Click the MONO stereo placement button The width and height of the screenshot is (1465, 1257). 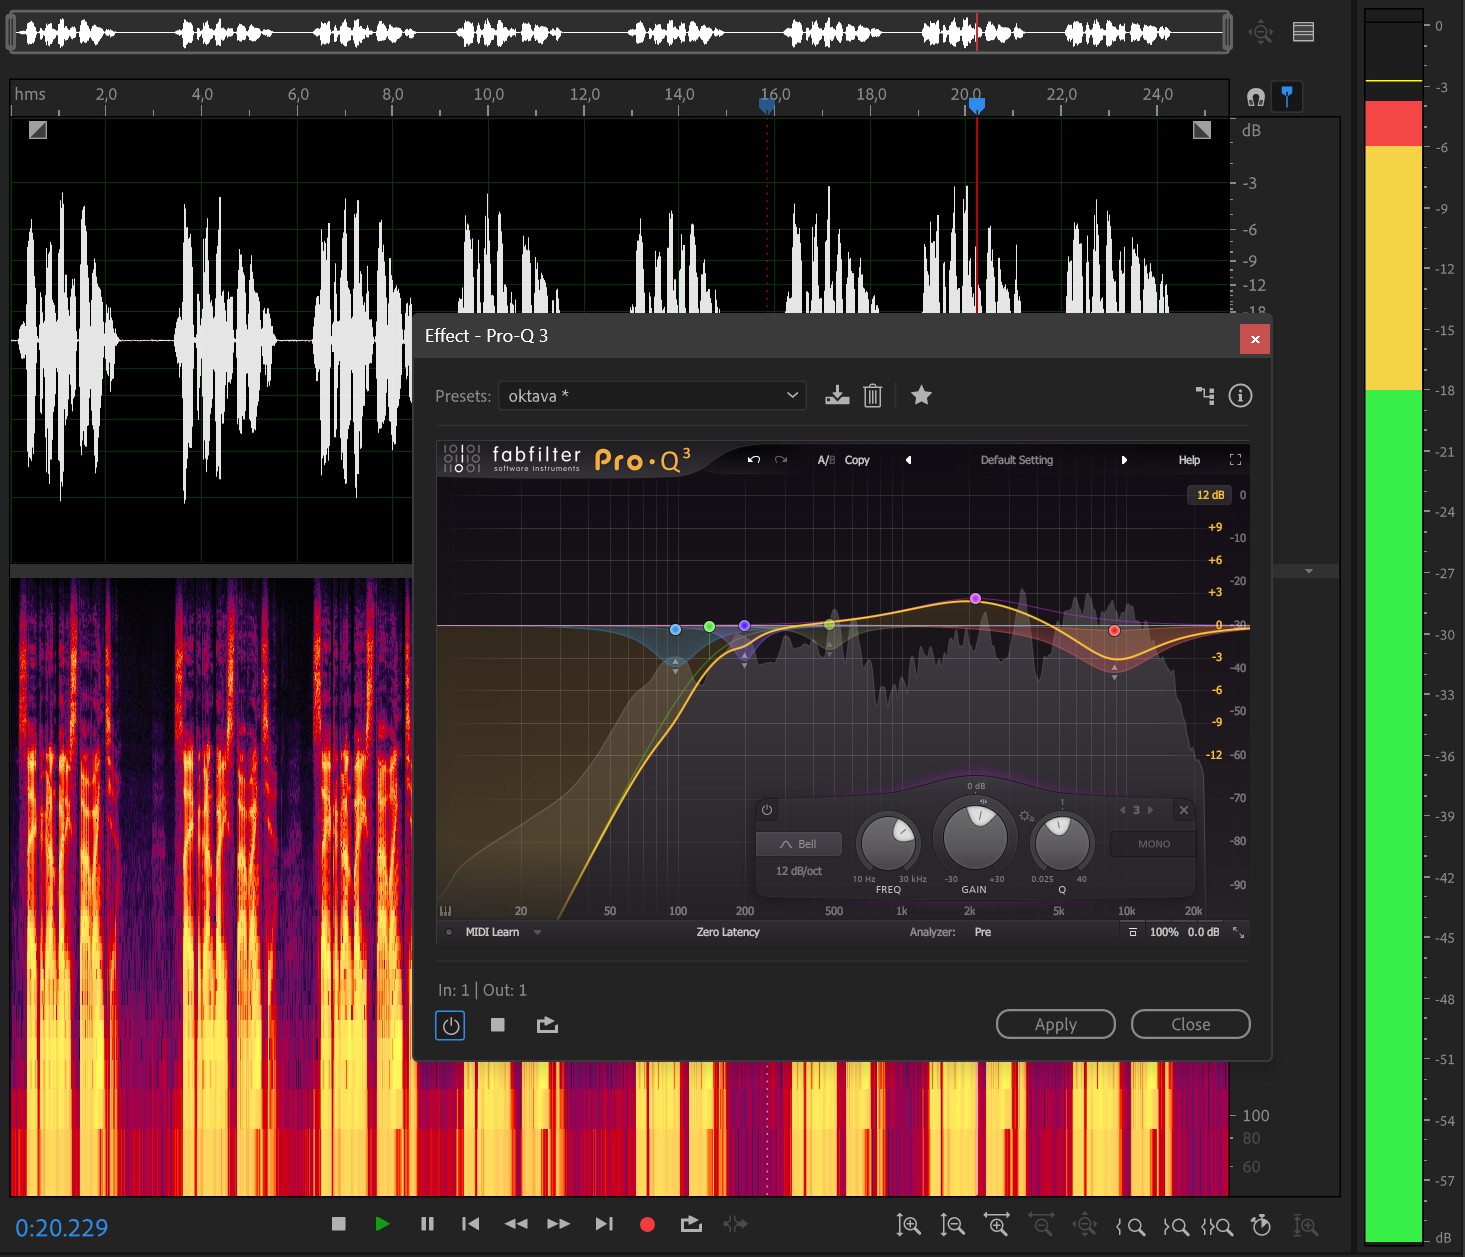click(x=1153, y=844)
